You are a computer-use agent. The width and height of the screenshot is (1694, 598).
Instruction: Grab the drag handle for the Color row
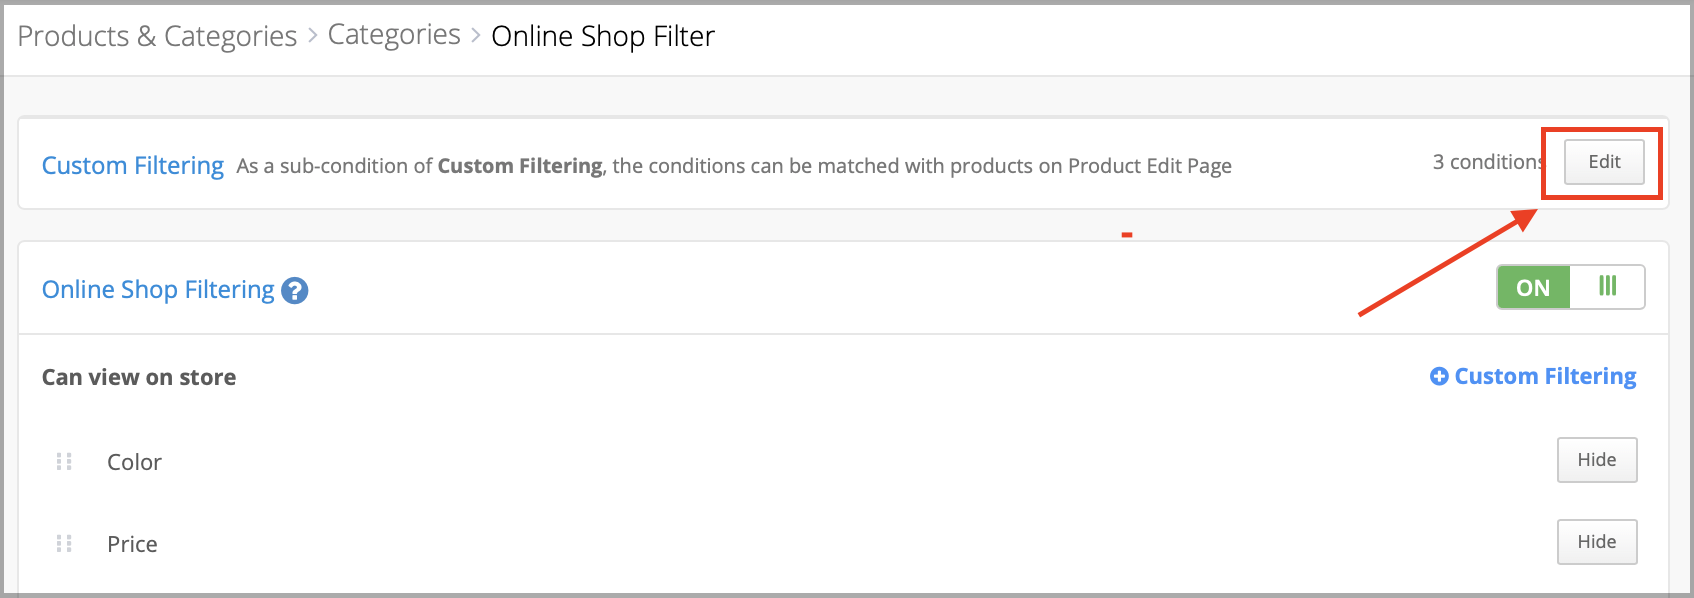click(x=64, y=461)
